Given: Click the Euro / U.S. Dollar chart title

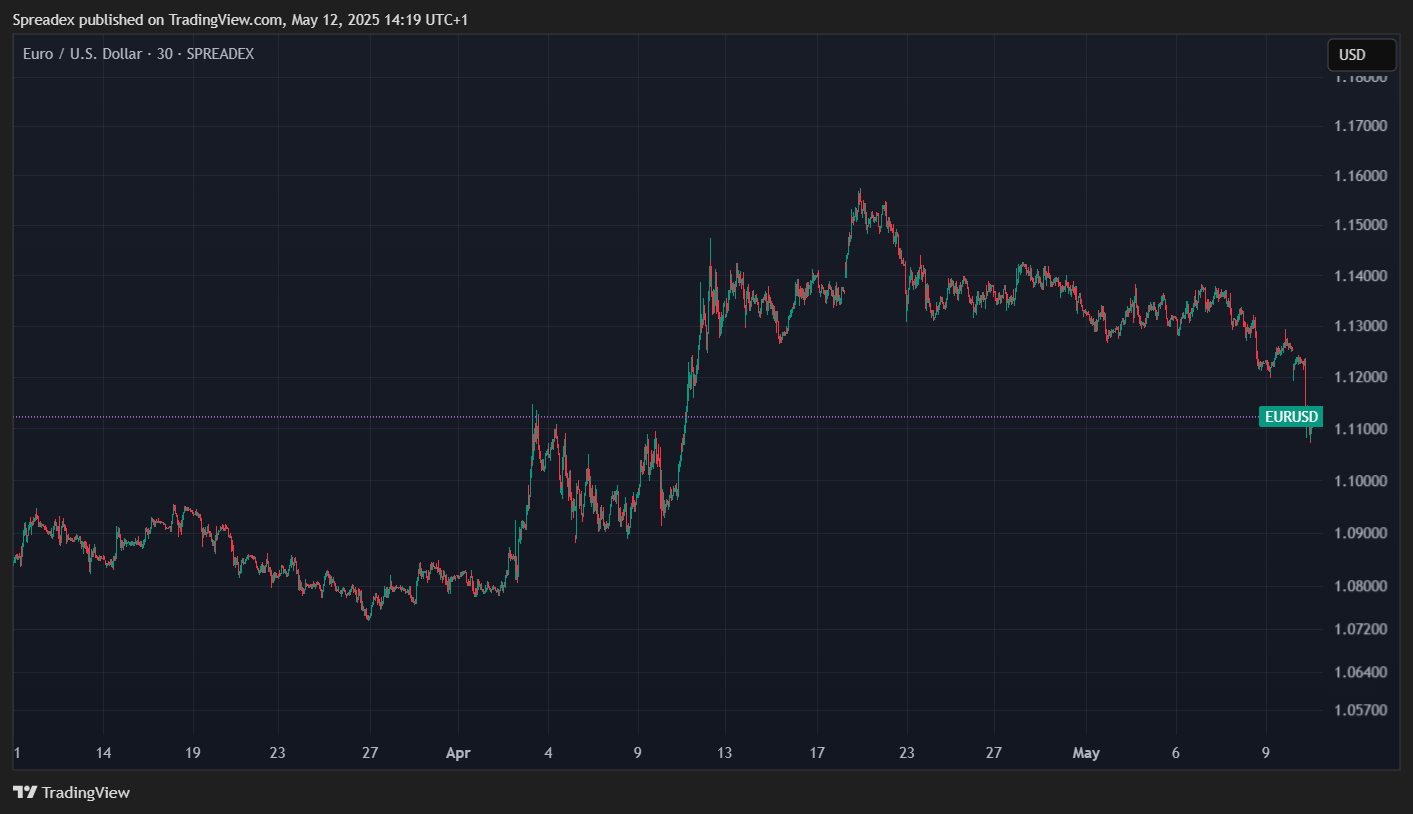Looking at the screenshot, I should [139, 54].
